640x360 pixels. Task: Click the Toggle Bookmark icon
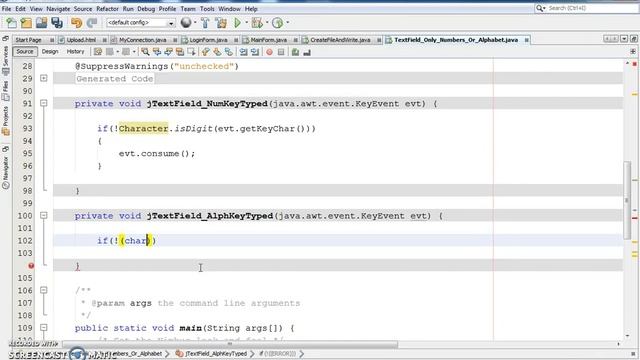pos(229,52)
